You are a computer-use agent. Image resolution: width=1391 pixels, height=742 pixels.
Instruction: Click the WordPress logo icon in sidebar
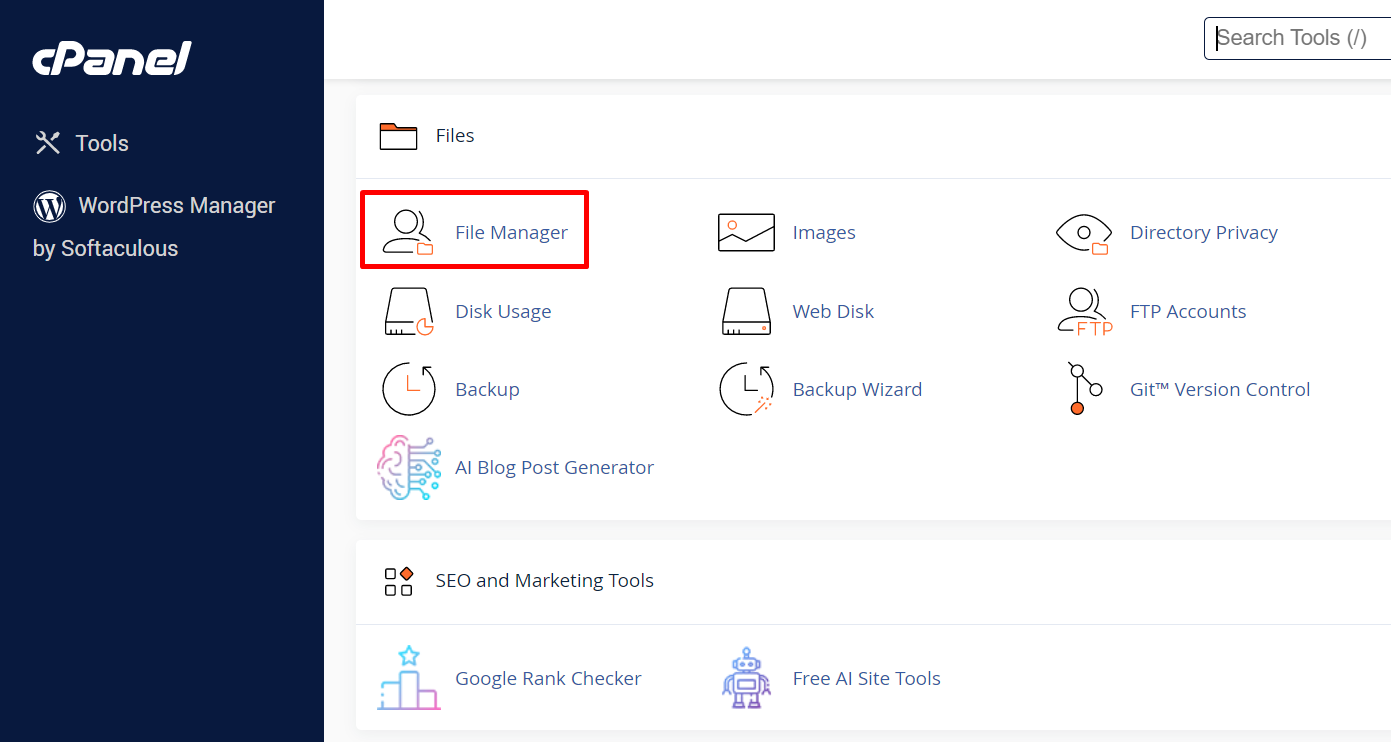pos(49,206)
